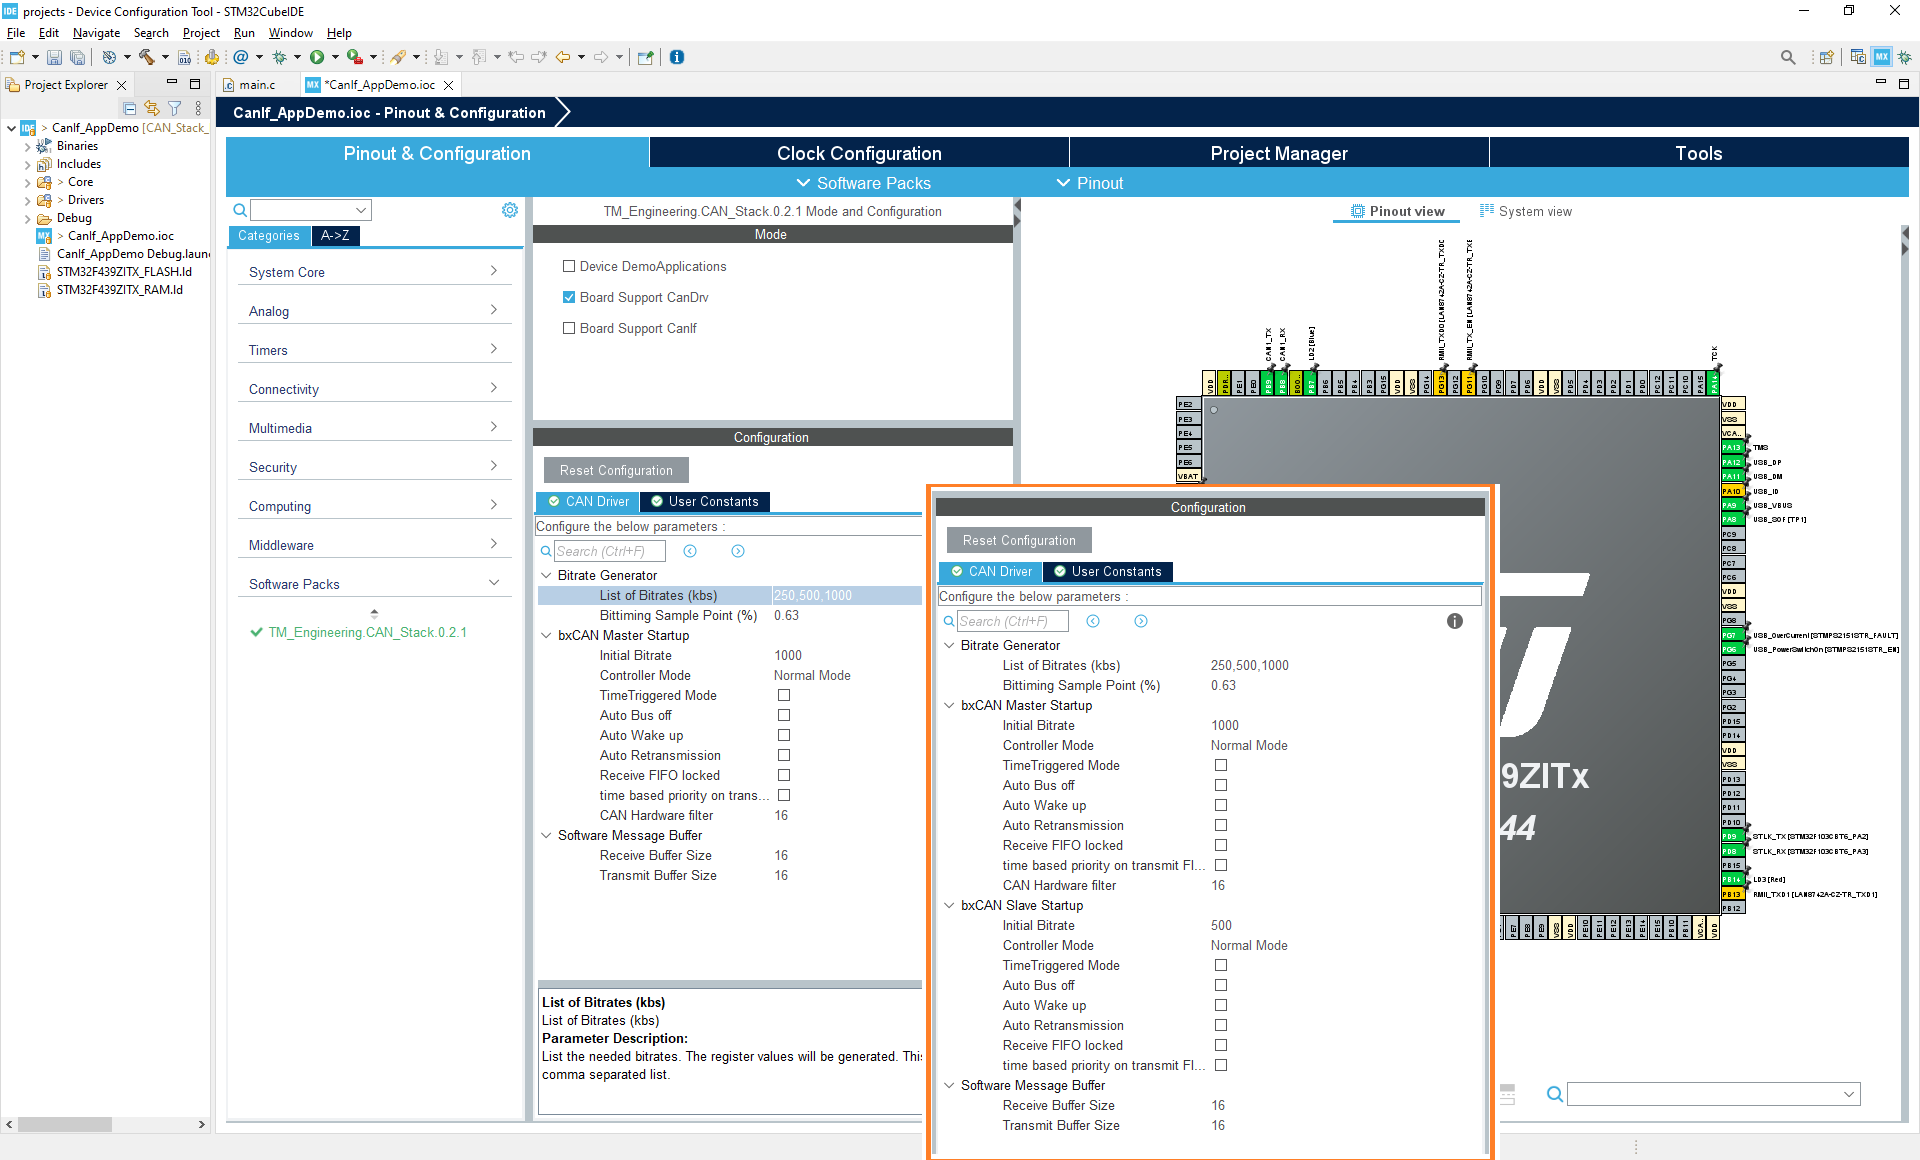The width and height of the screenshot is (1920, 1160).
Task: Go back with the yellow left arrow icon
Action: pyautogui.click(x=563, y=57)
